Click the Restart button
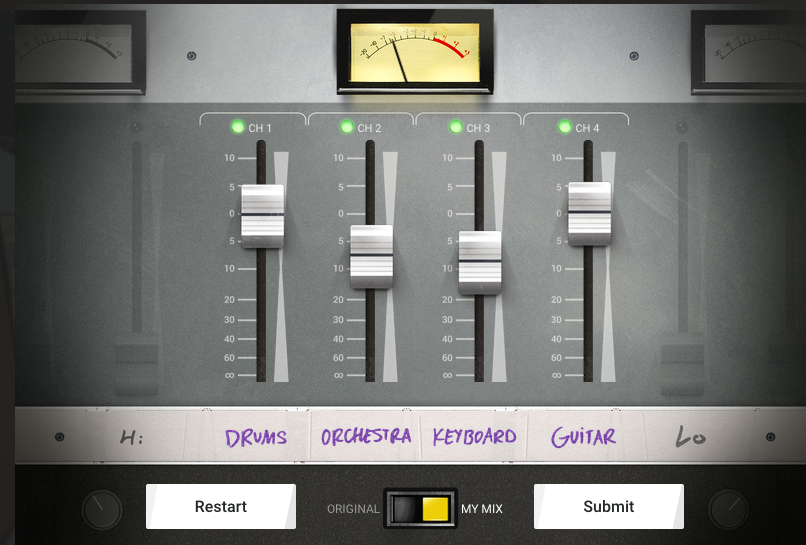Image resolution: width=806 pixels, height=545 pixels. (221, 506)
